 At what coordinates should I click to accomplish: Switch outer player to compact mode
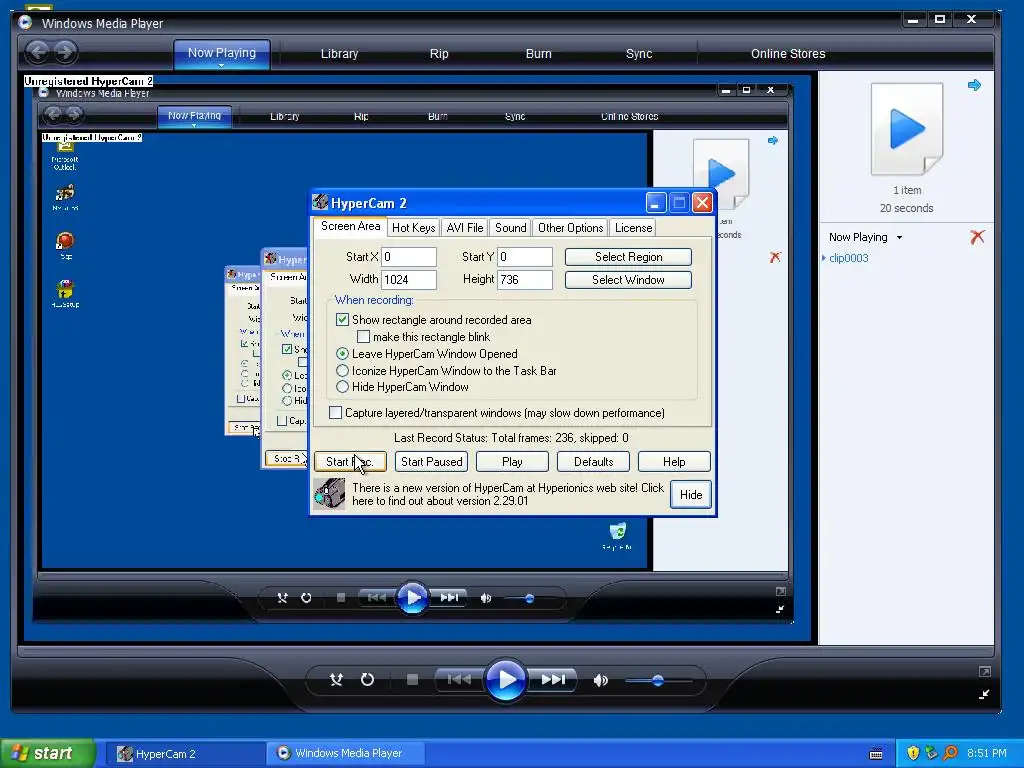(984, 695)
